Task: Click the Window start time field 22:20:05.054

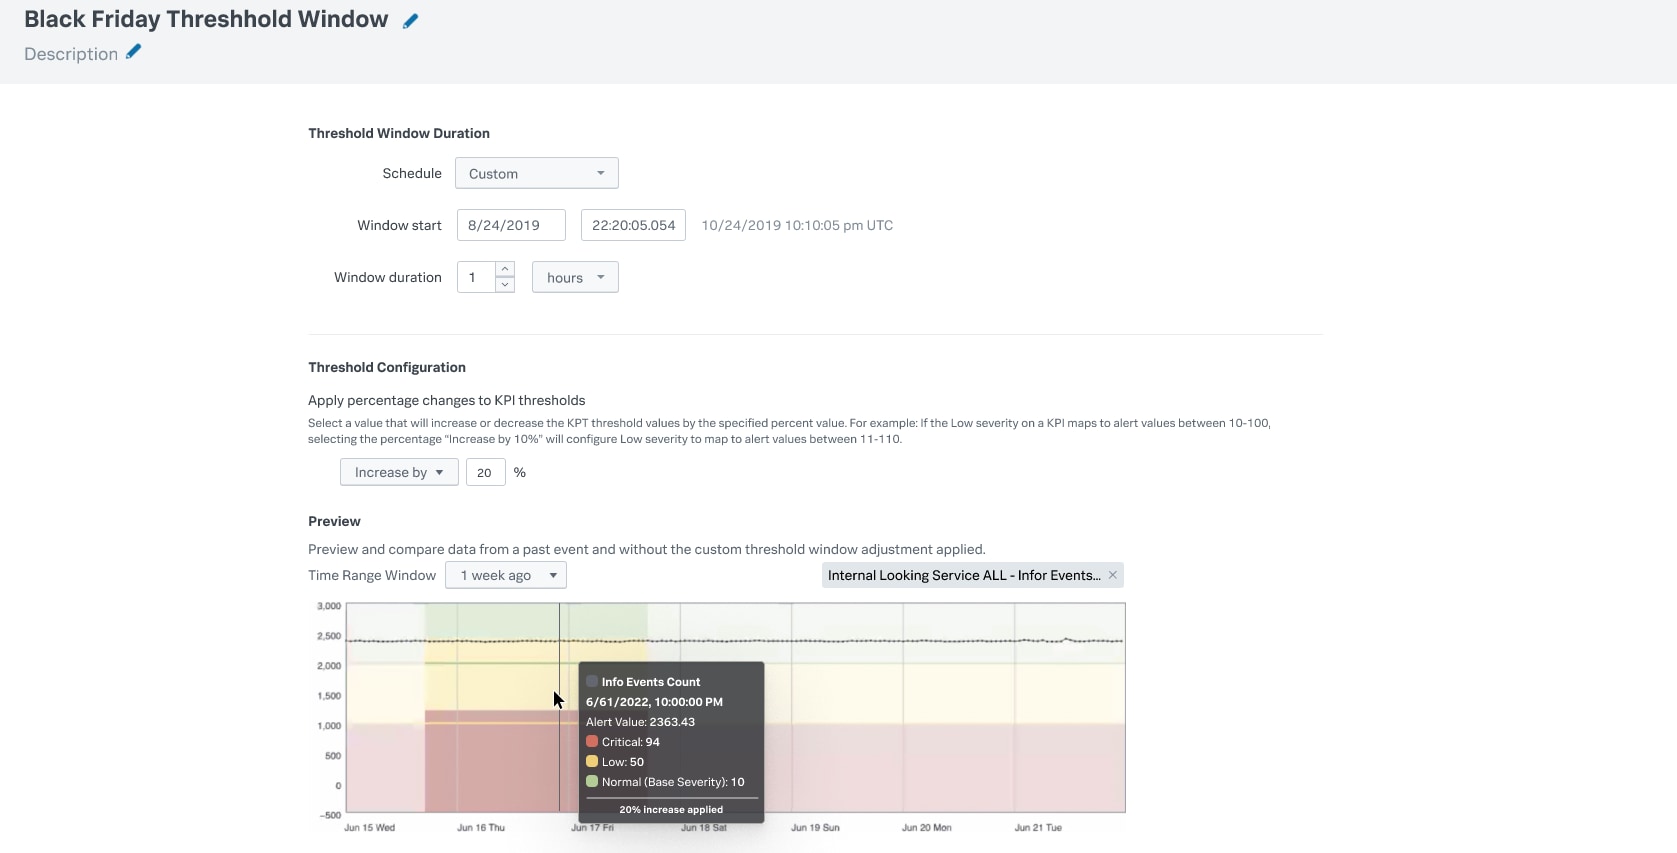Action: point(633,225)
